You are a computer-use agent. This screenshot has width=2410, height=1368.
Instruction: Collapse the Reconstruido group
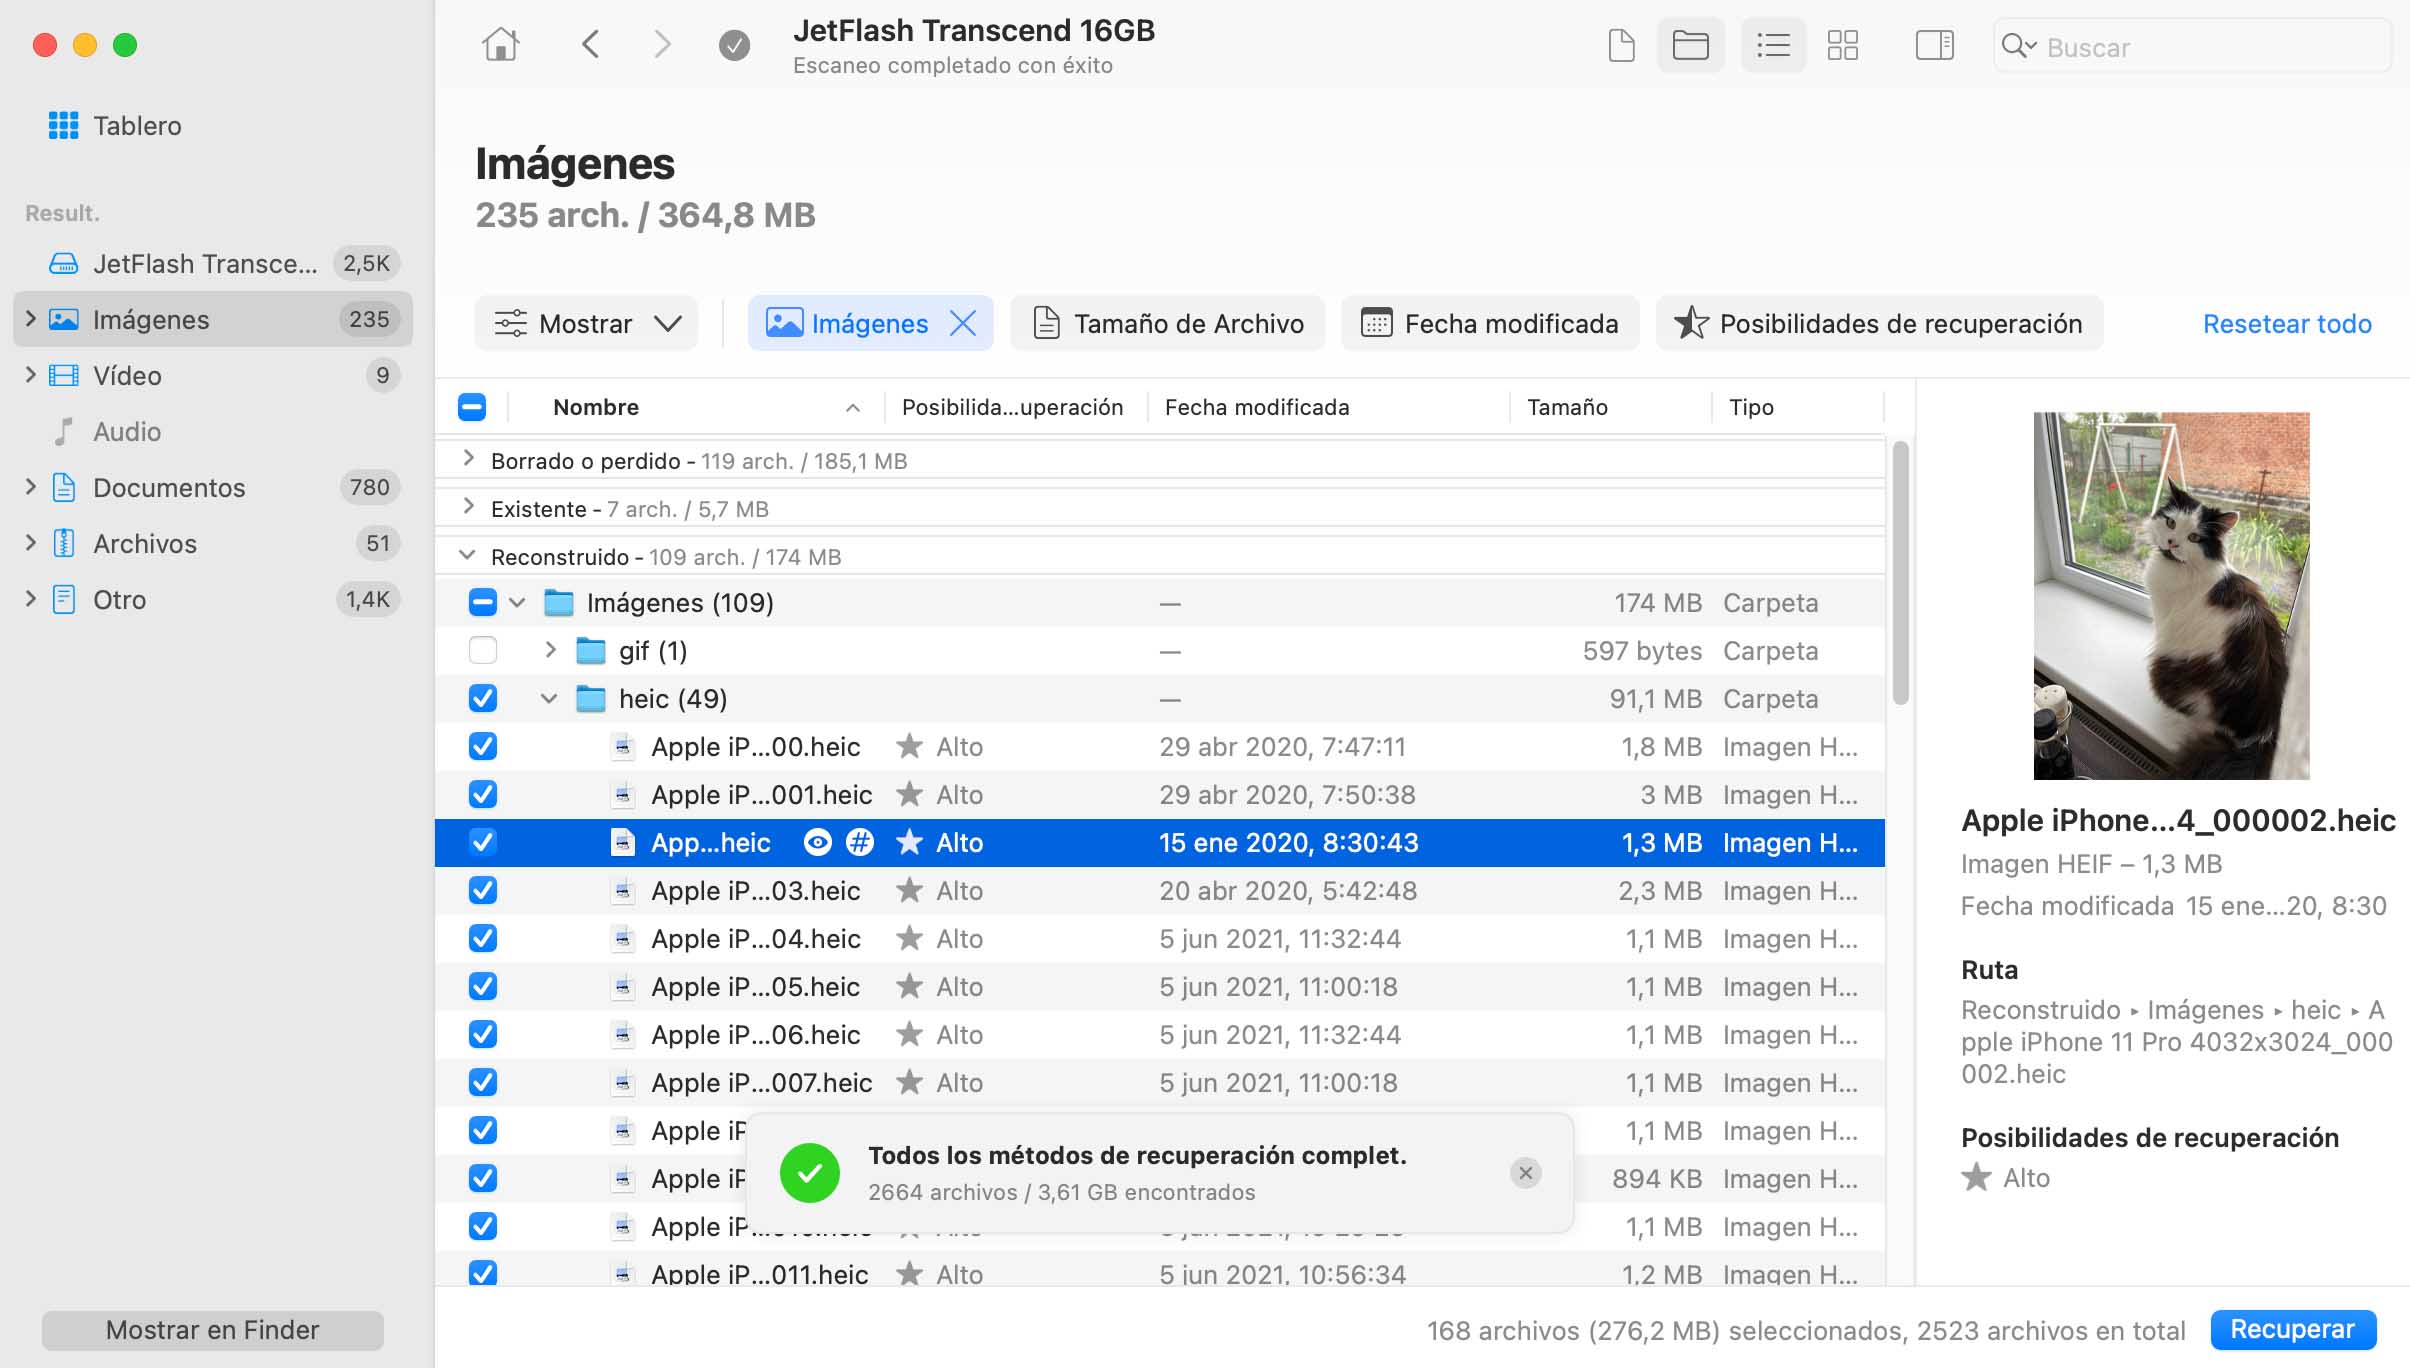pyautogui.click(x=467, y=555)
